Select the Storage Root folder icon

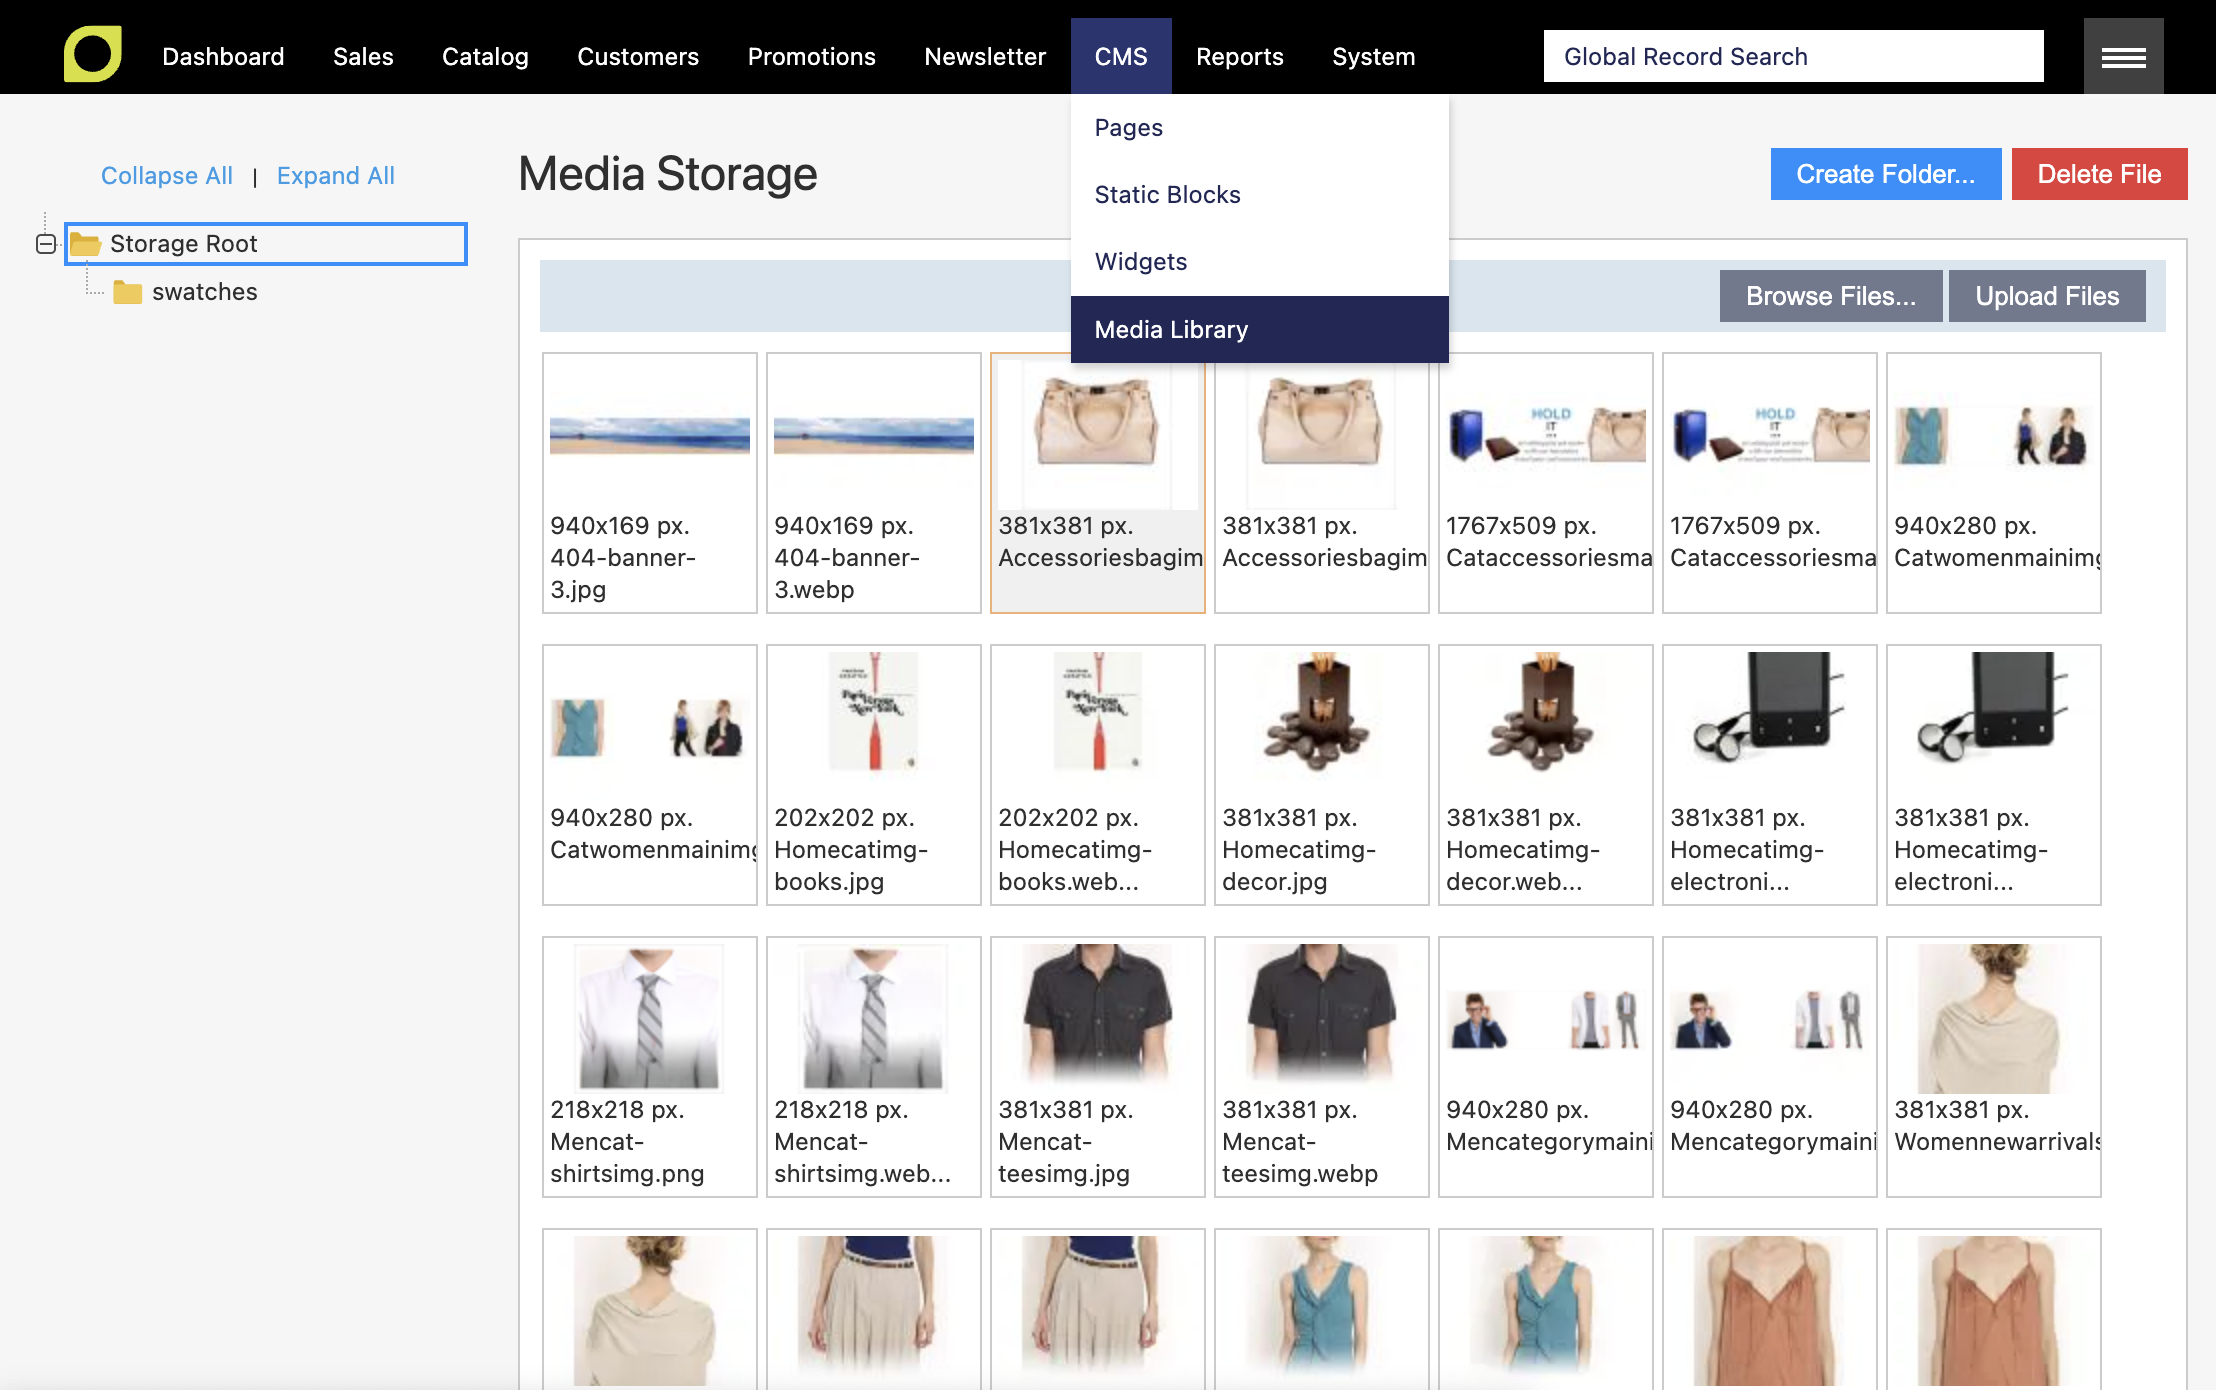coord(85,244)
